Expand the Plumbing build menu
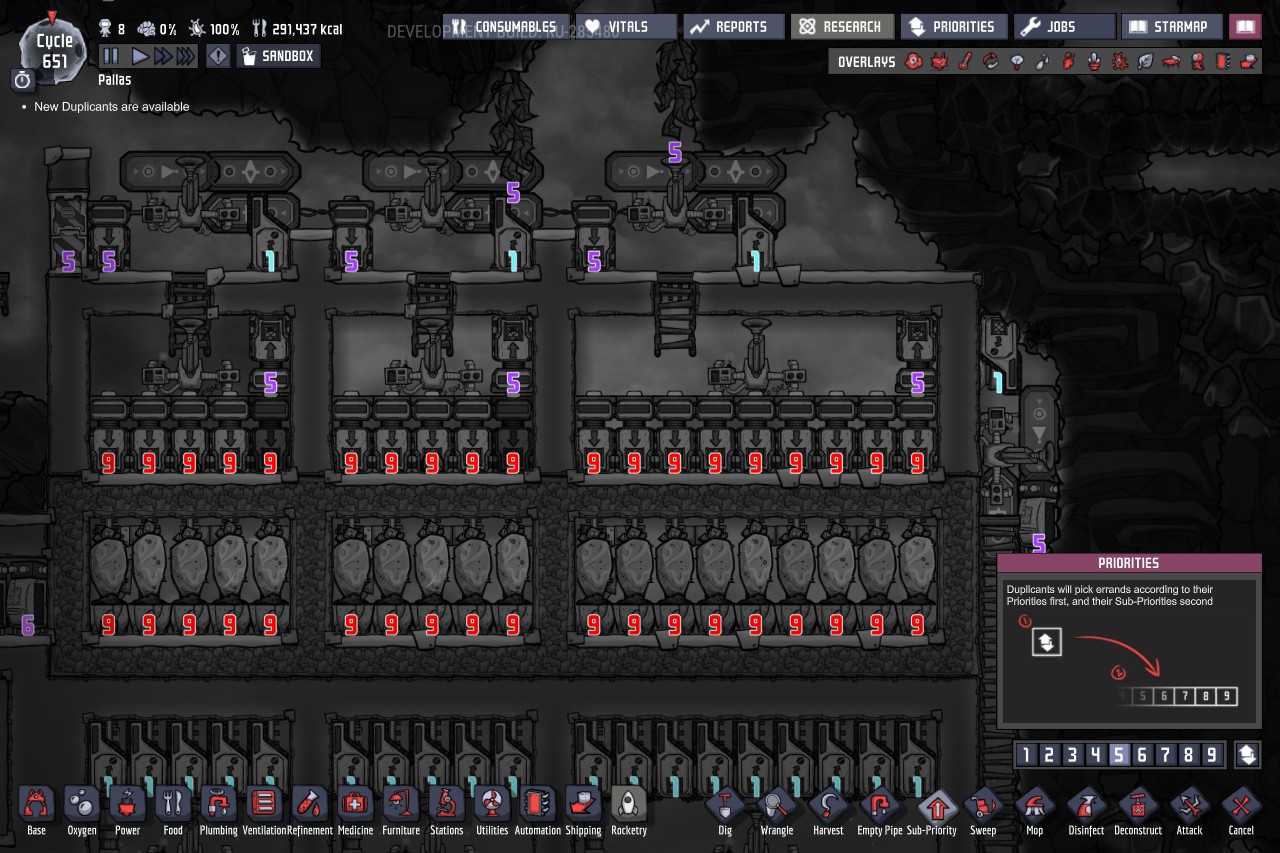1280x853 pixels. pyautogui.click(x=218, y=804)
